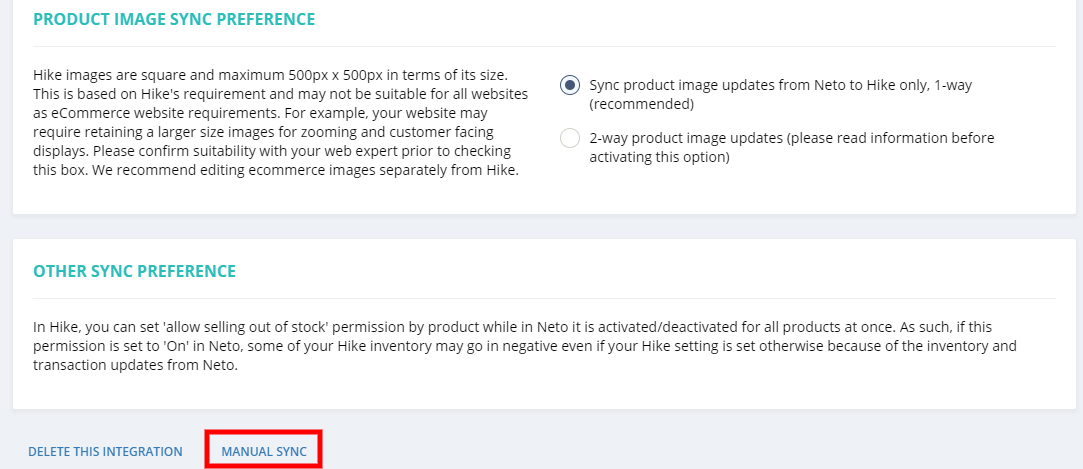
Task: Click the Other Sync Preference heading
Action: [135, 271]
